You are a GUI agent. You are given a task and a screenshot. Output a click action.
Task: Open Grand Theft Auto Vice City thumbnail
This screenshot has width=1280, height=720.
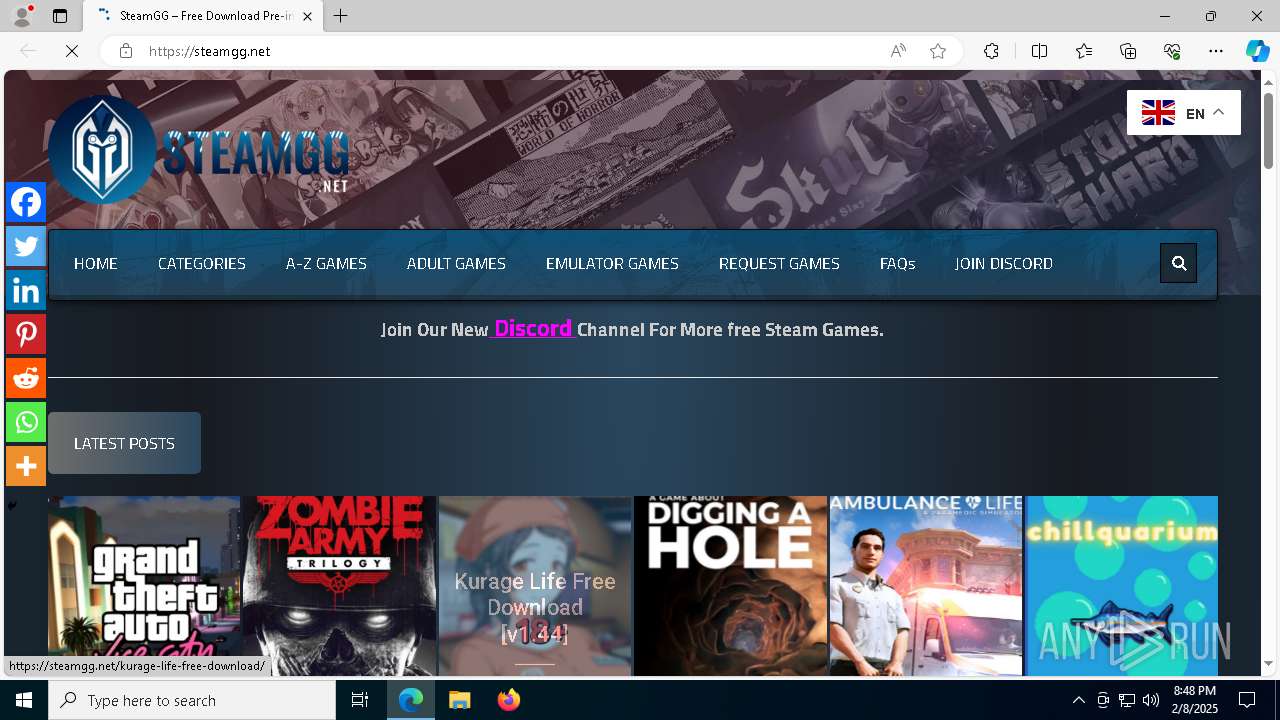(144, 586)
